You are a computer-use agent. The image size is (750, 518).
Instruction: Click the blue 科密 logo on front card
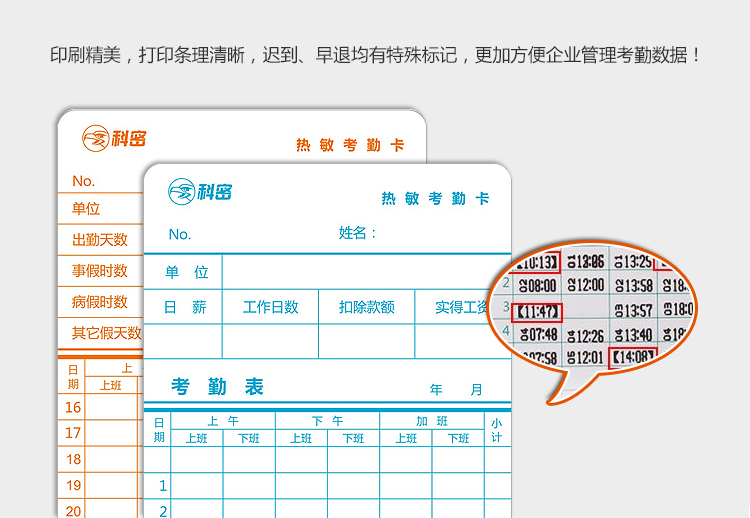coord(200,191)
